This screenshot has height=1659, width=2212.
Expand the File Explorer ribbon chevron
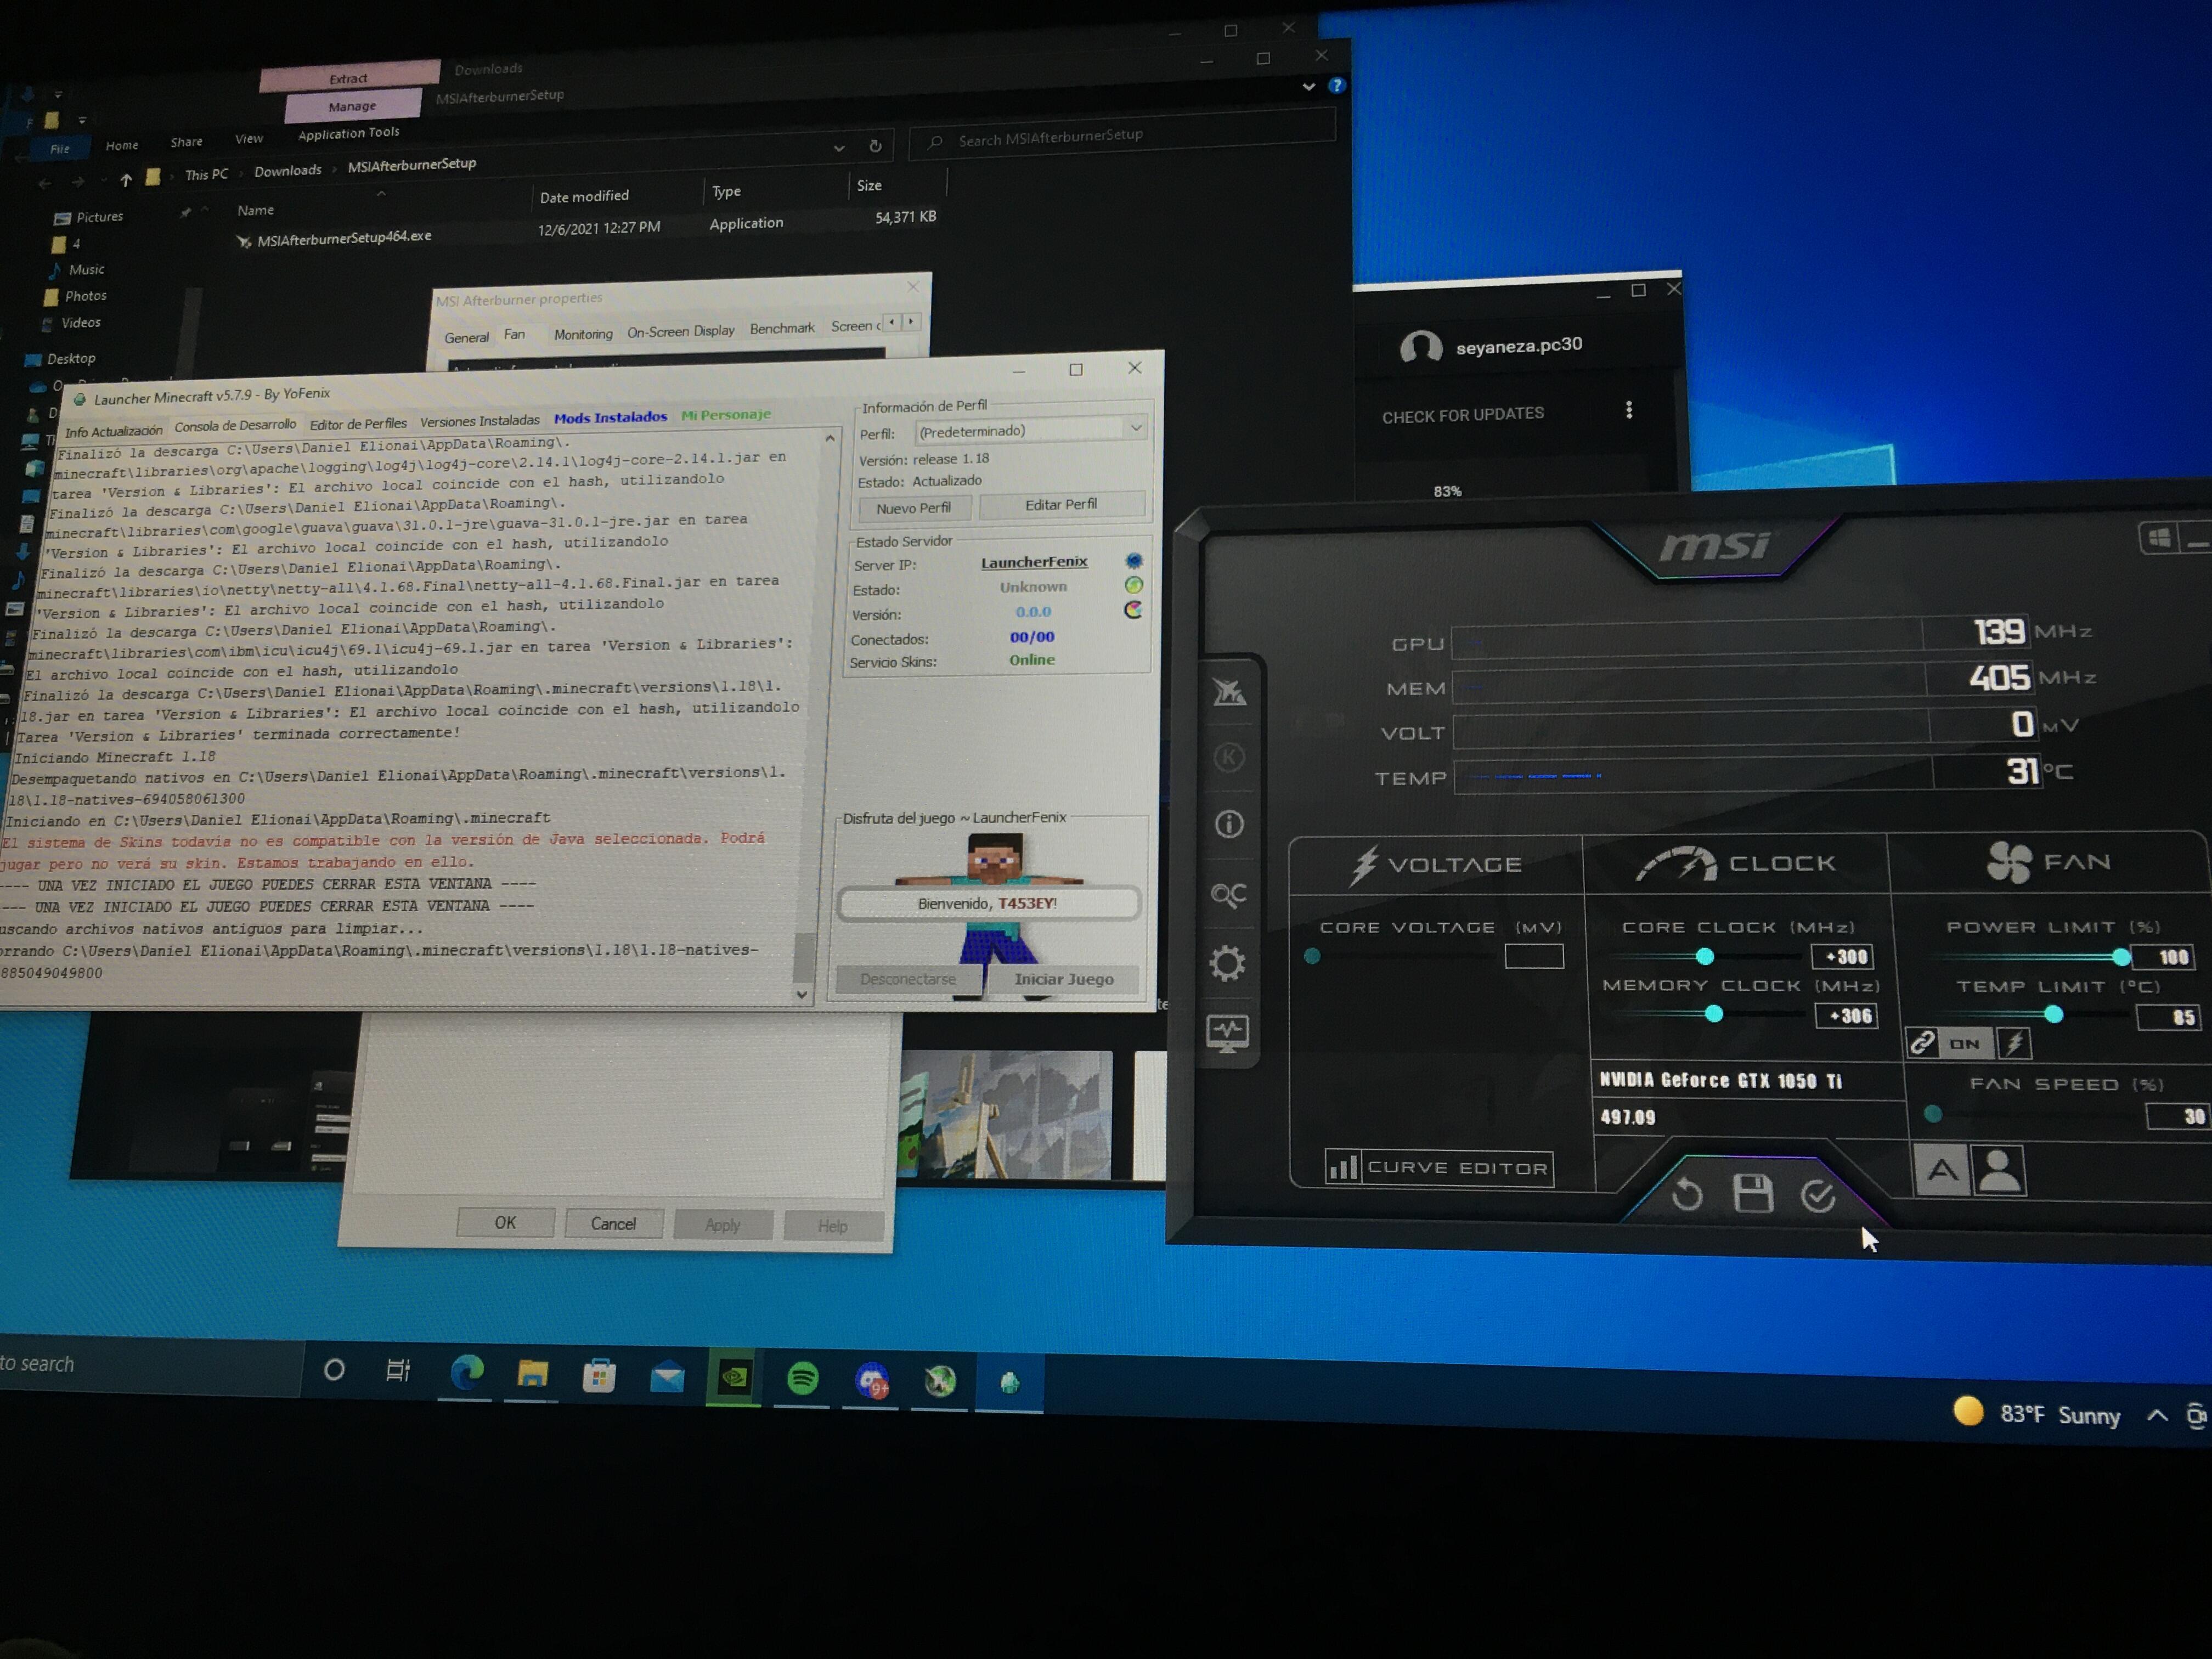pyautogui.click(x=1308, y=87)
